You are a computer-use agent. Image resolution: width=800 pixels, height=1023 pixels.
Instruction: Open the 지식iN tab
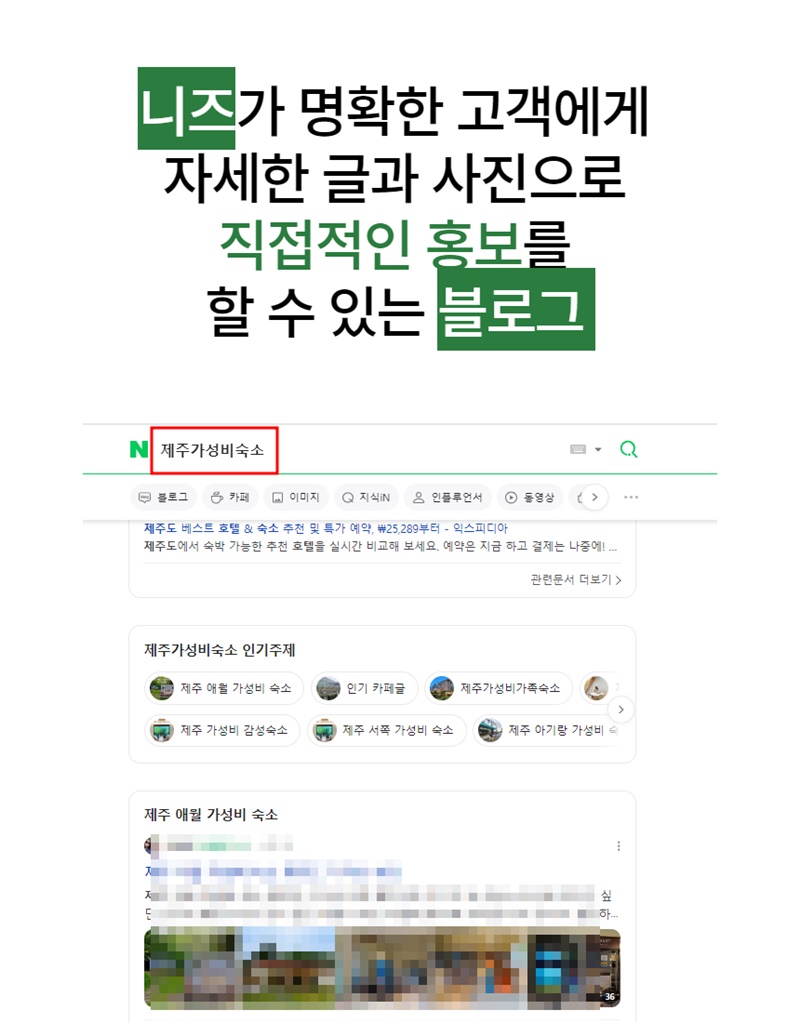pos(366,497)
